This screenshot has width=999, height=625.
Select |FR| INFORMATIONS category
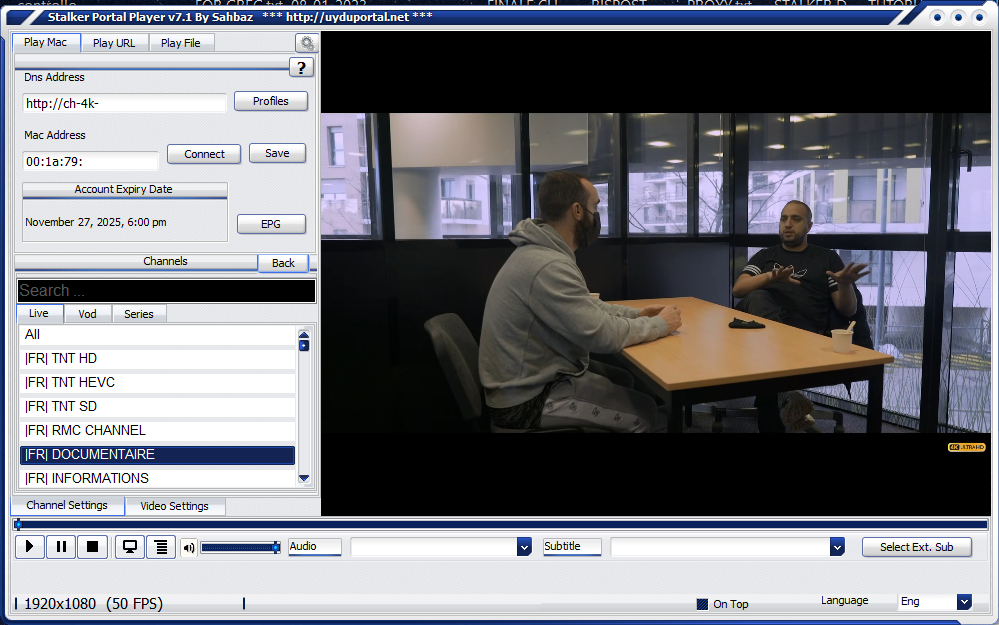coord(157,478)
